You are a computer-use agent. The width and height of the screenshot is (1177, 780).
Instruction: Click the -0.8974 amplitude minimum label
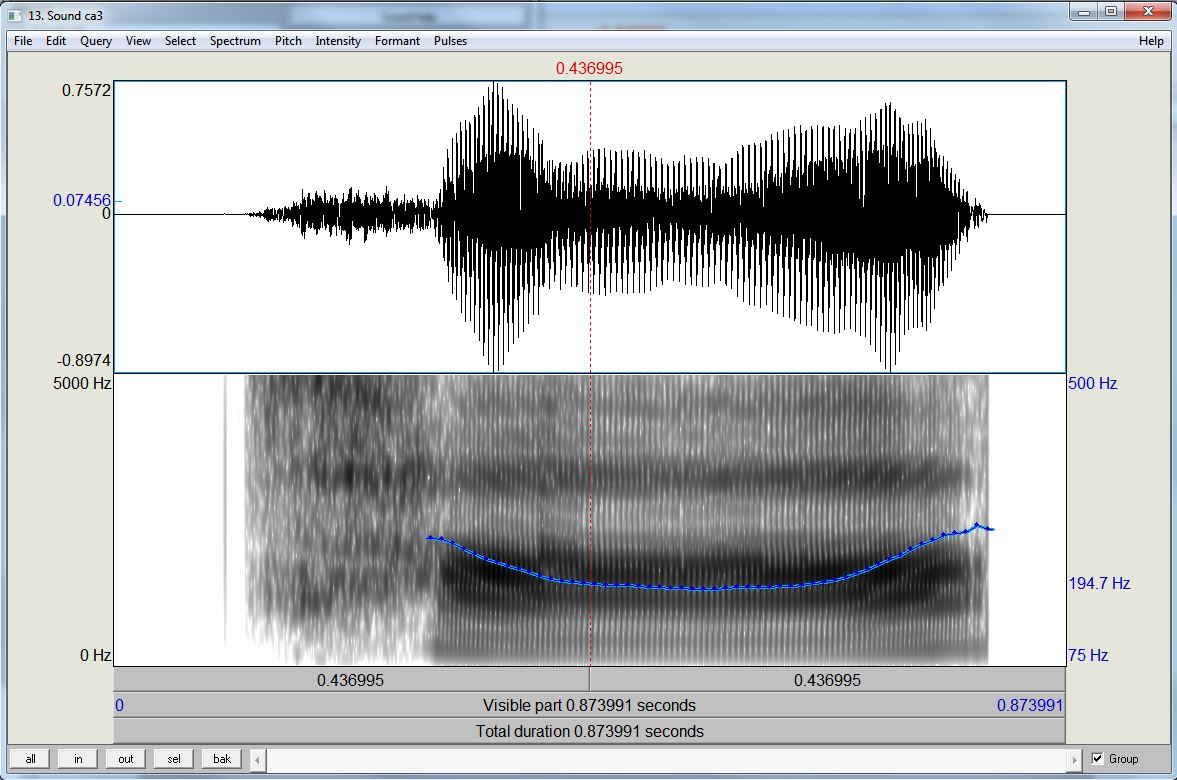pos(83,360)
